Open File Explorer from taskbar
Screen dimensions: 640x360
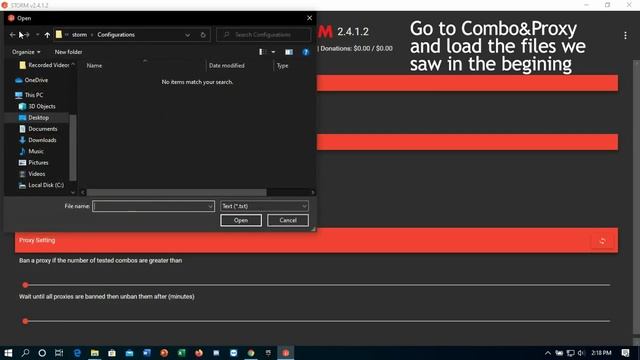tap(95, 353)
